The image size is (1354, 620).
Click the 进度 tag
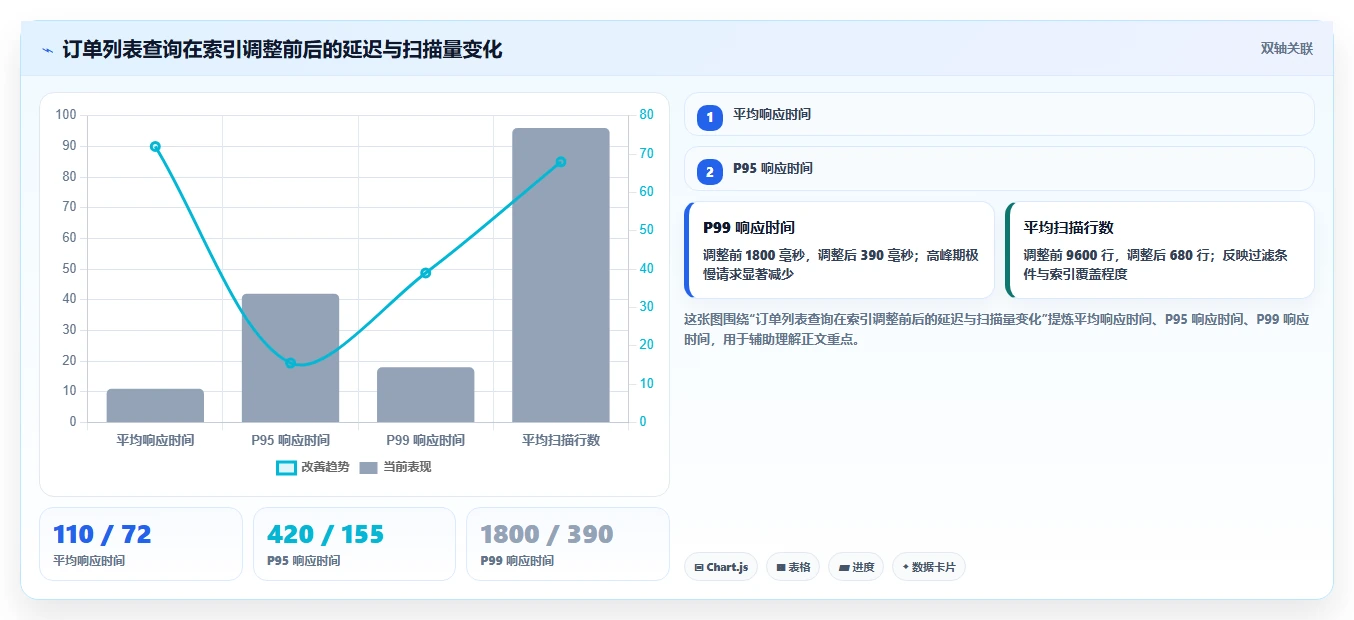pos(856,567)
